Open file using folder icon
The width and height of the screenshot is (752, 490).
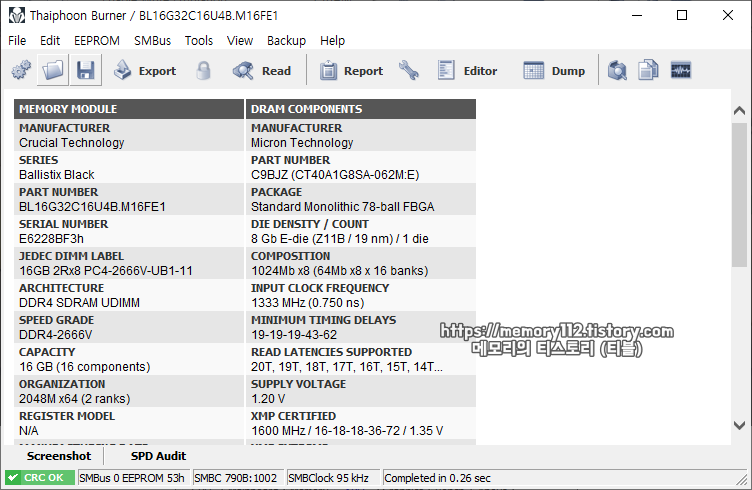click(x=53, y=70)
